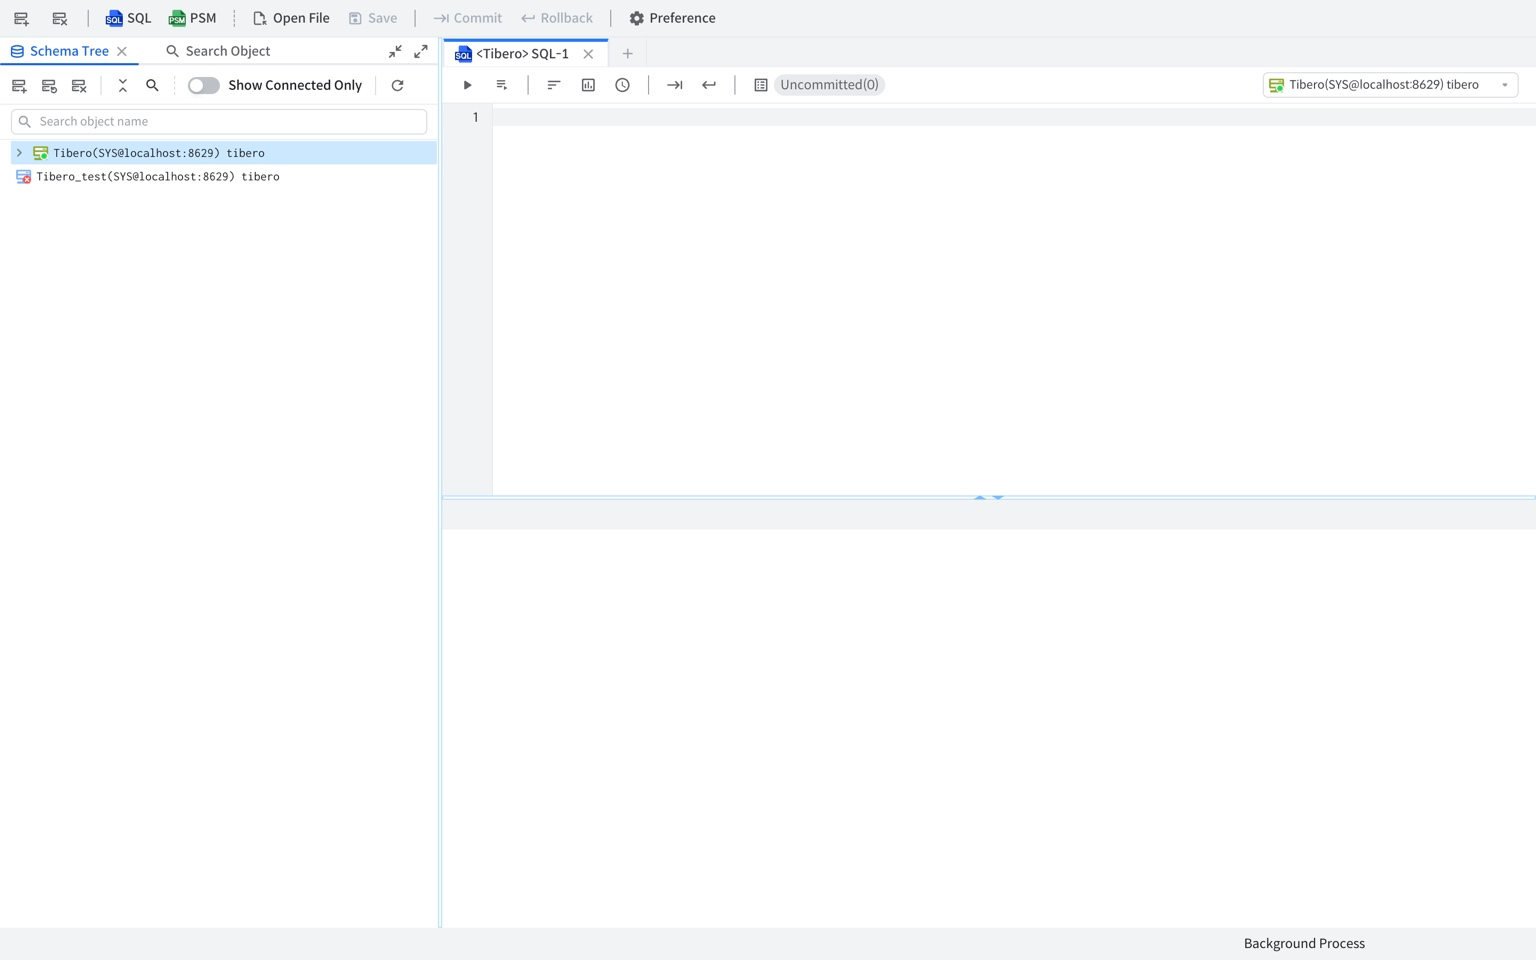The image size is (1536, 960).
Task: Expand the Tibero connection tree node
Action: coord(19,153)
